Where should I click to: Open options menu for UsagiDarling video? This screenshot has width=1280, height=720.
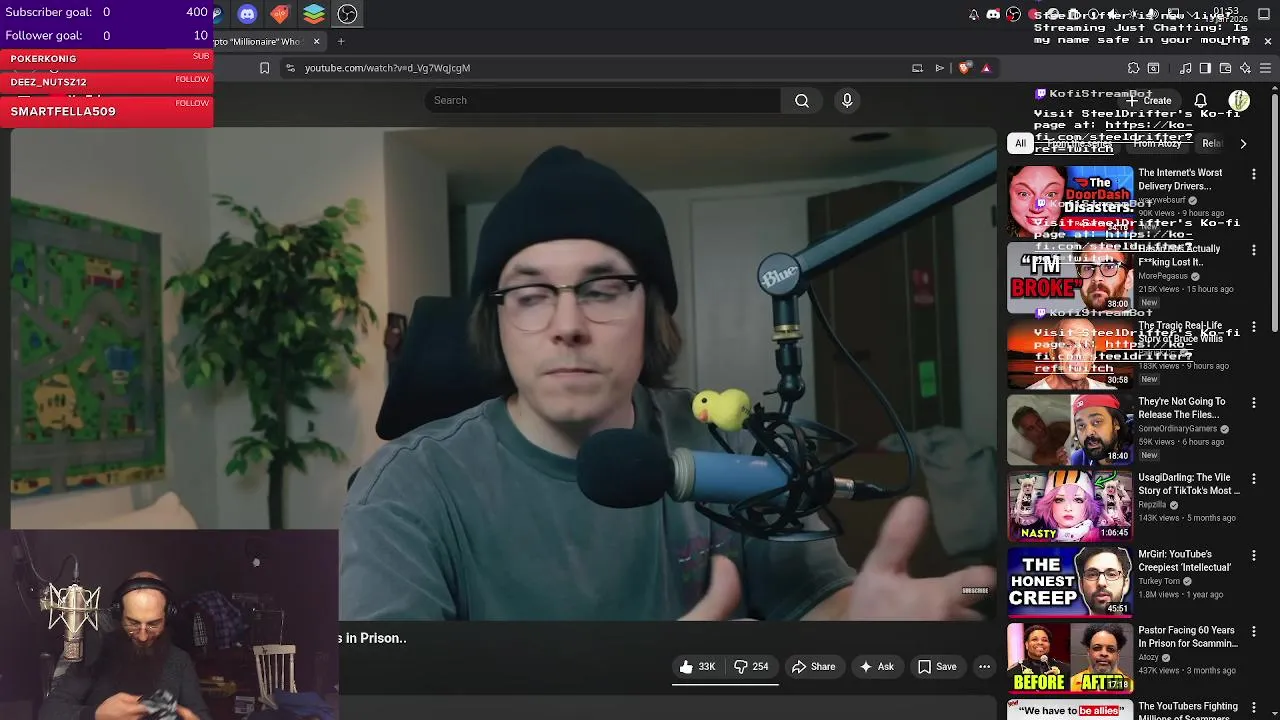(1254, 479)
